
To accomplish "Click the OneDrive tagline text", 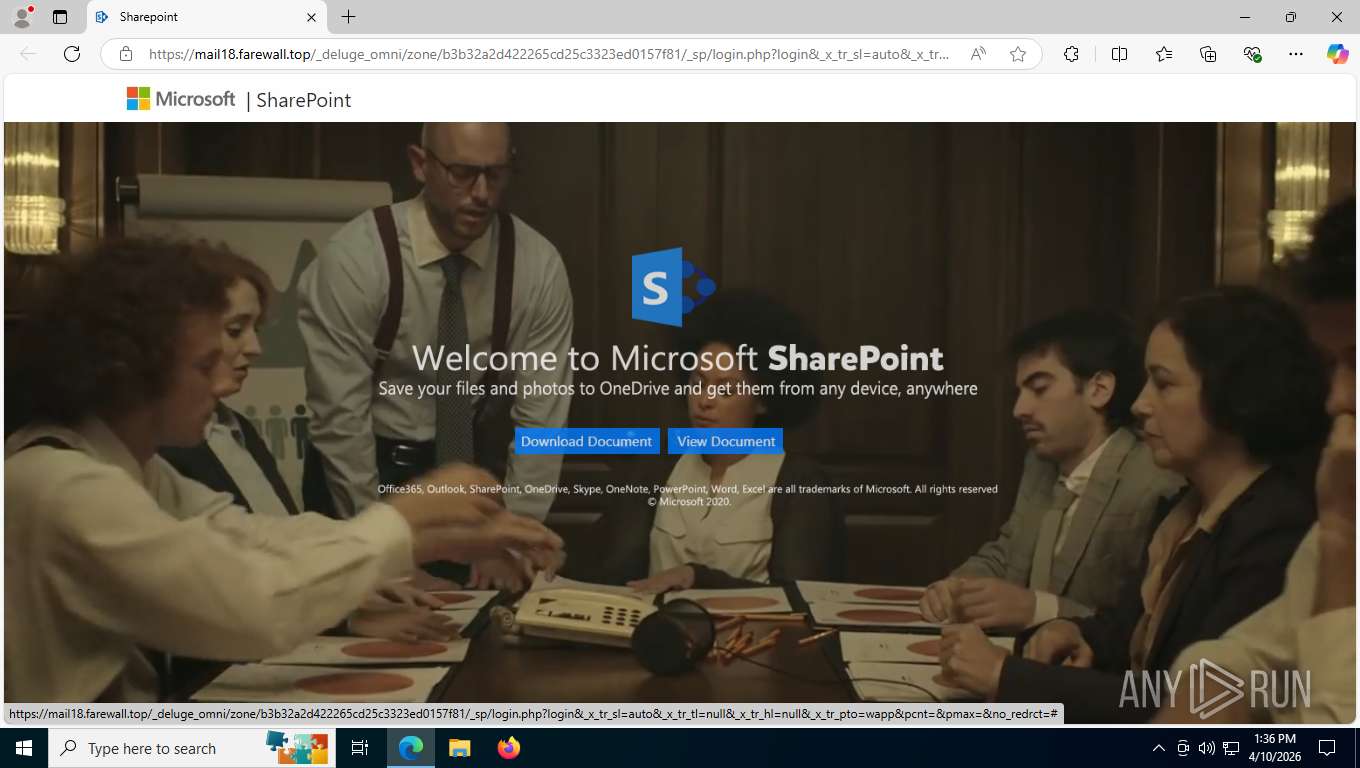I will pyautogui.click(x=678, y=388).
